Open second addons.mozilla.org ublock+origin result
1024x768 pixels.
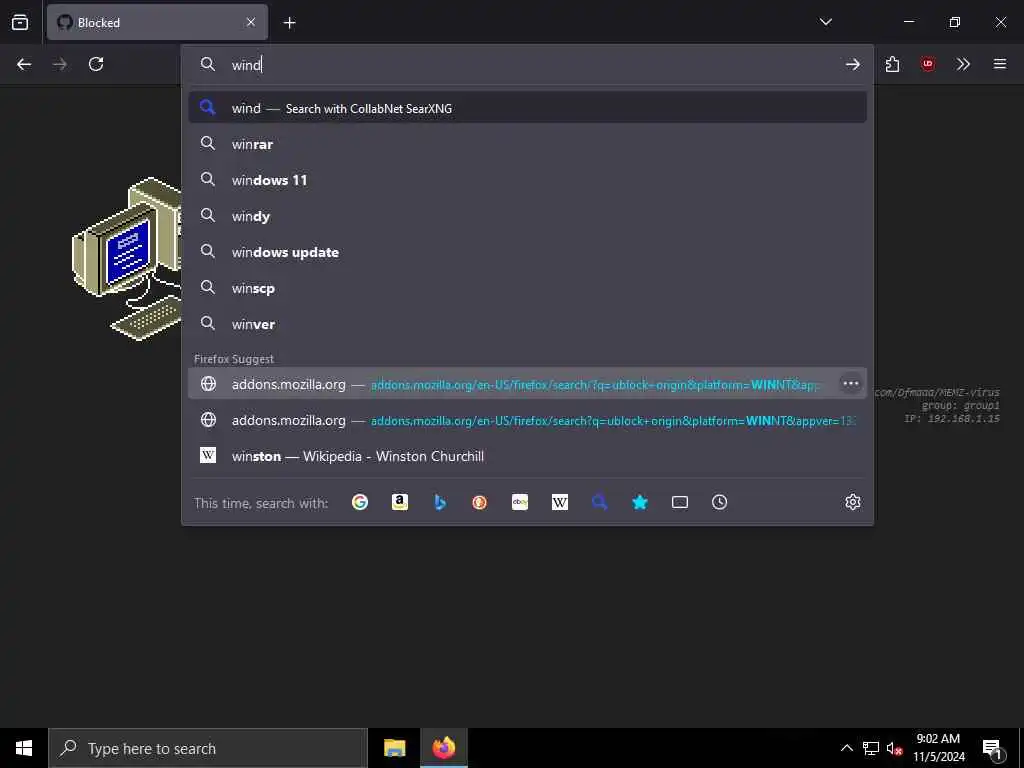click(528, 420)
